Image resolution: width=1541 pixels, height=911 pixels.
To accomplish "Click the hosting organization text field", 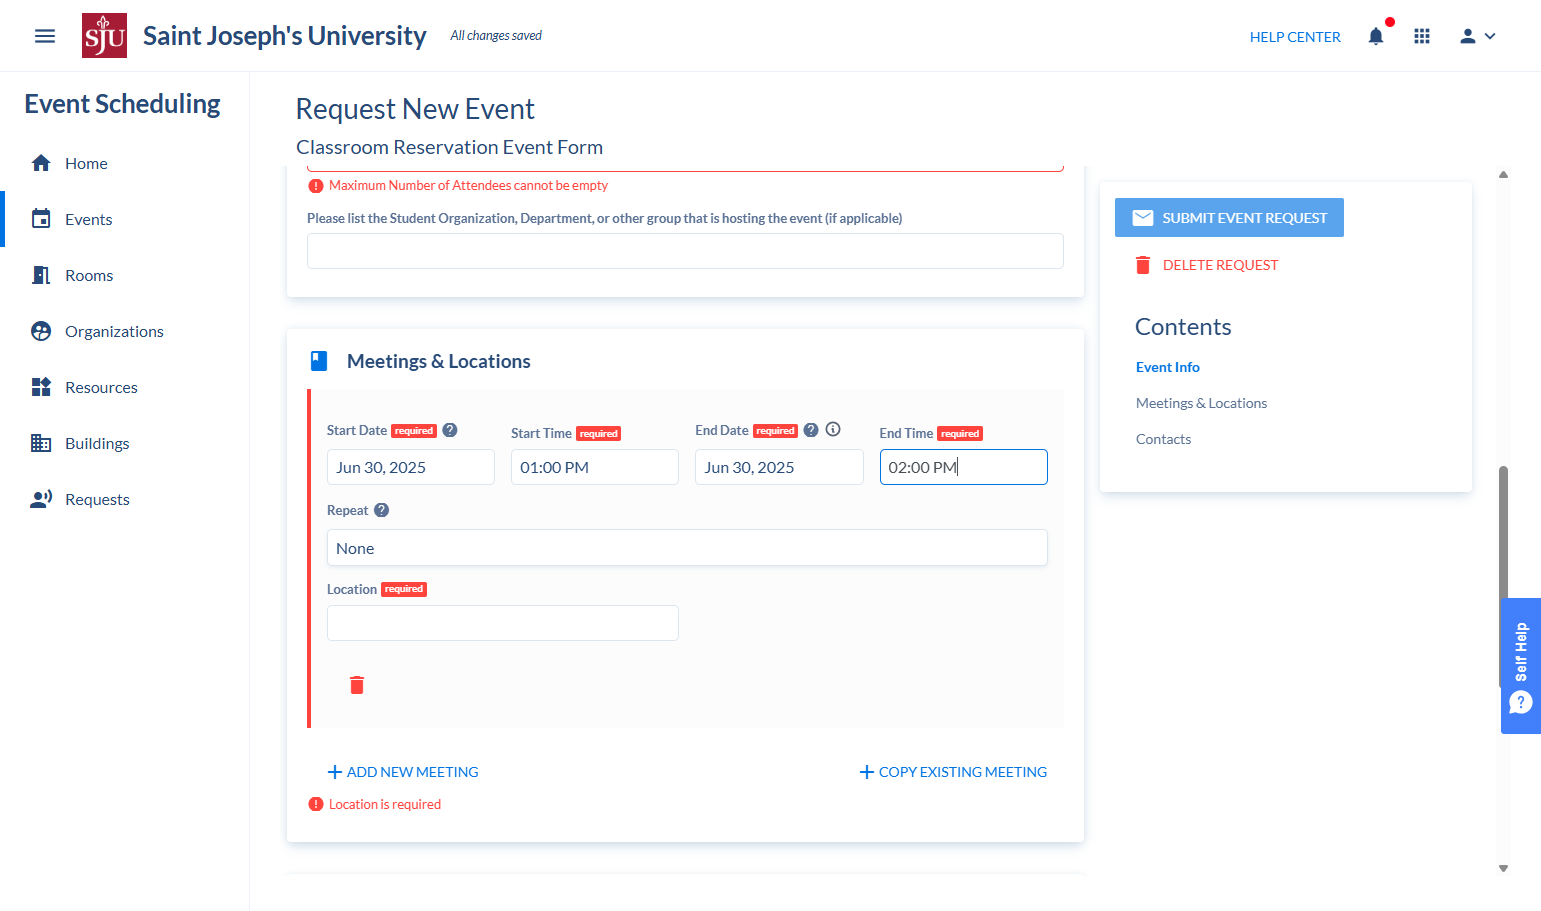I will 685,251.
